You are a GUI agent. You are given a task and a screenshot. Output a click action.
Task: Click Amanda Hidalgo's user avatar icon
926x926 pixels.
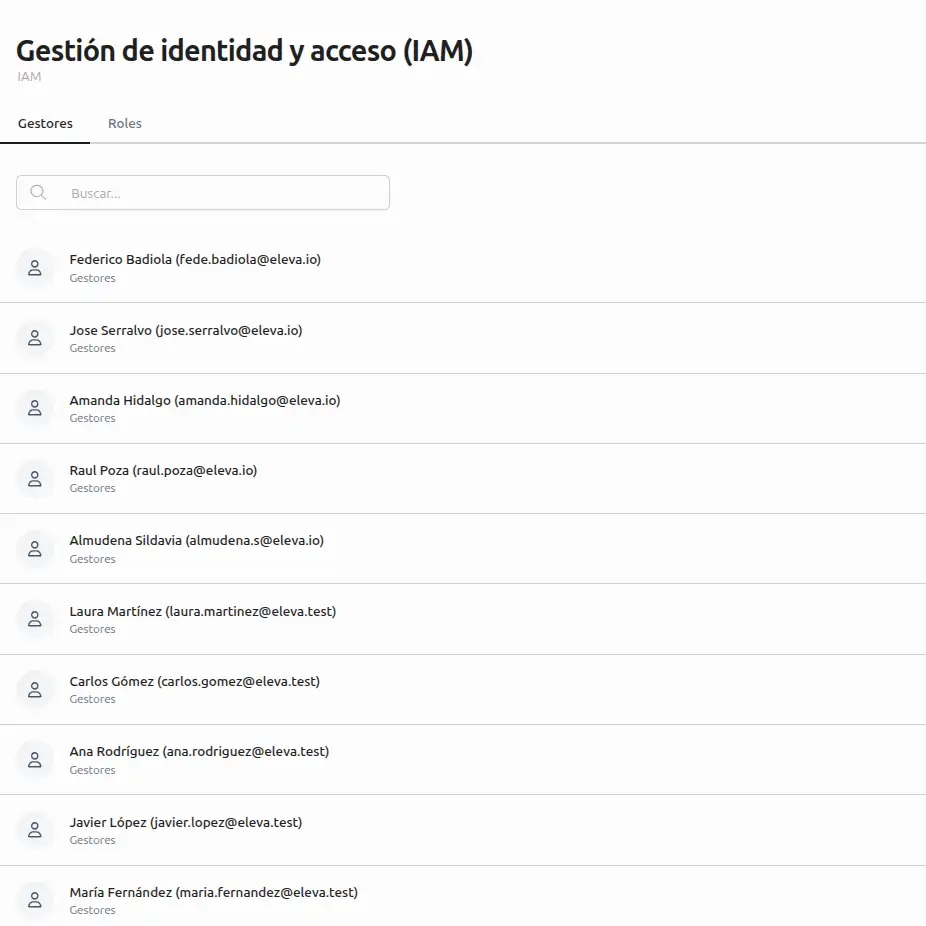(x=34, y=408)
